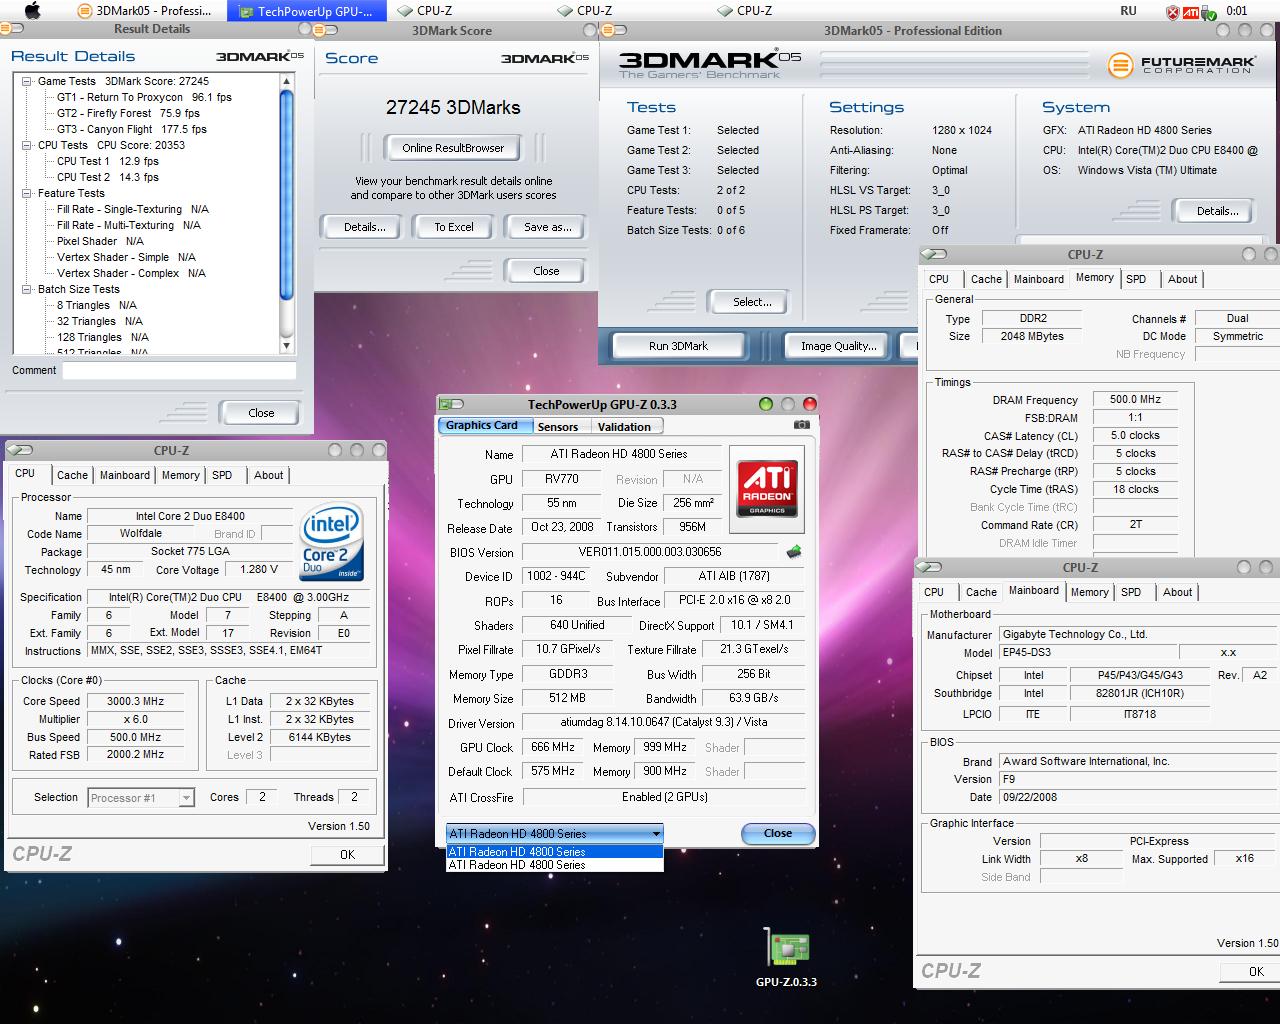
Task: Click Details... under the System section
Action: click(1217, 211)
